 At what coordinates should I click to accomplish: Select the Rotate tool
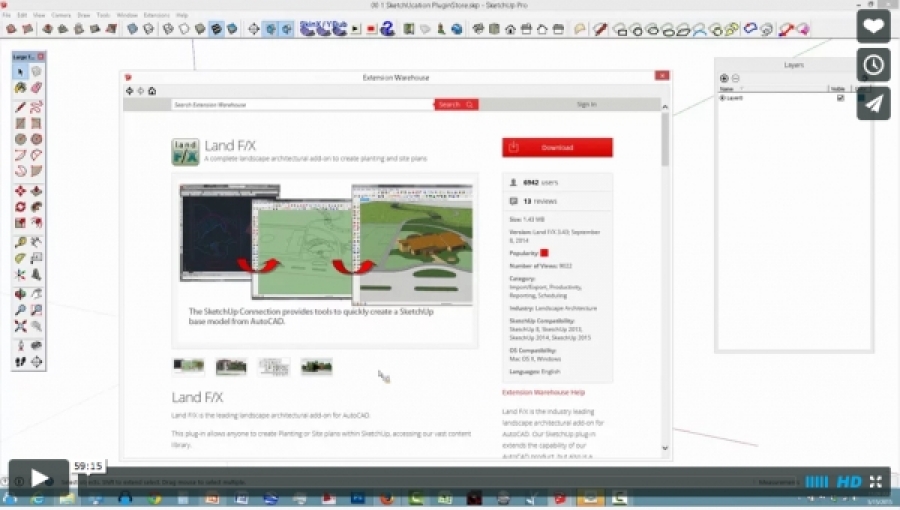click(x=21, y=207)
